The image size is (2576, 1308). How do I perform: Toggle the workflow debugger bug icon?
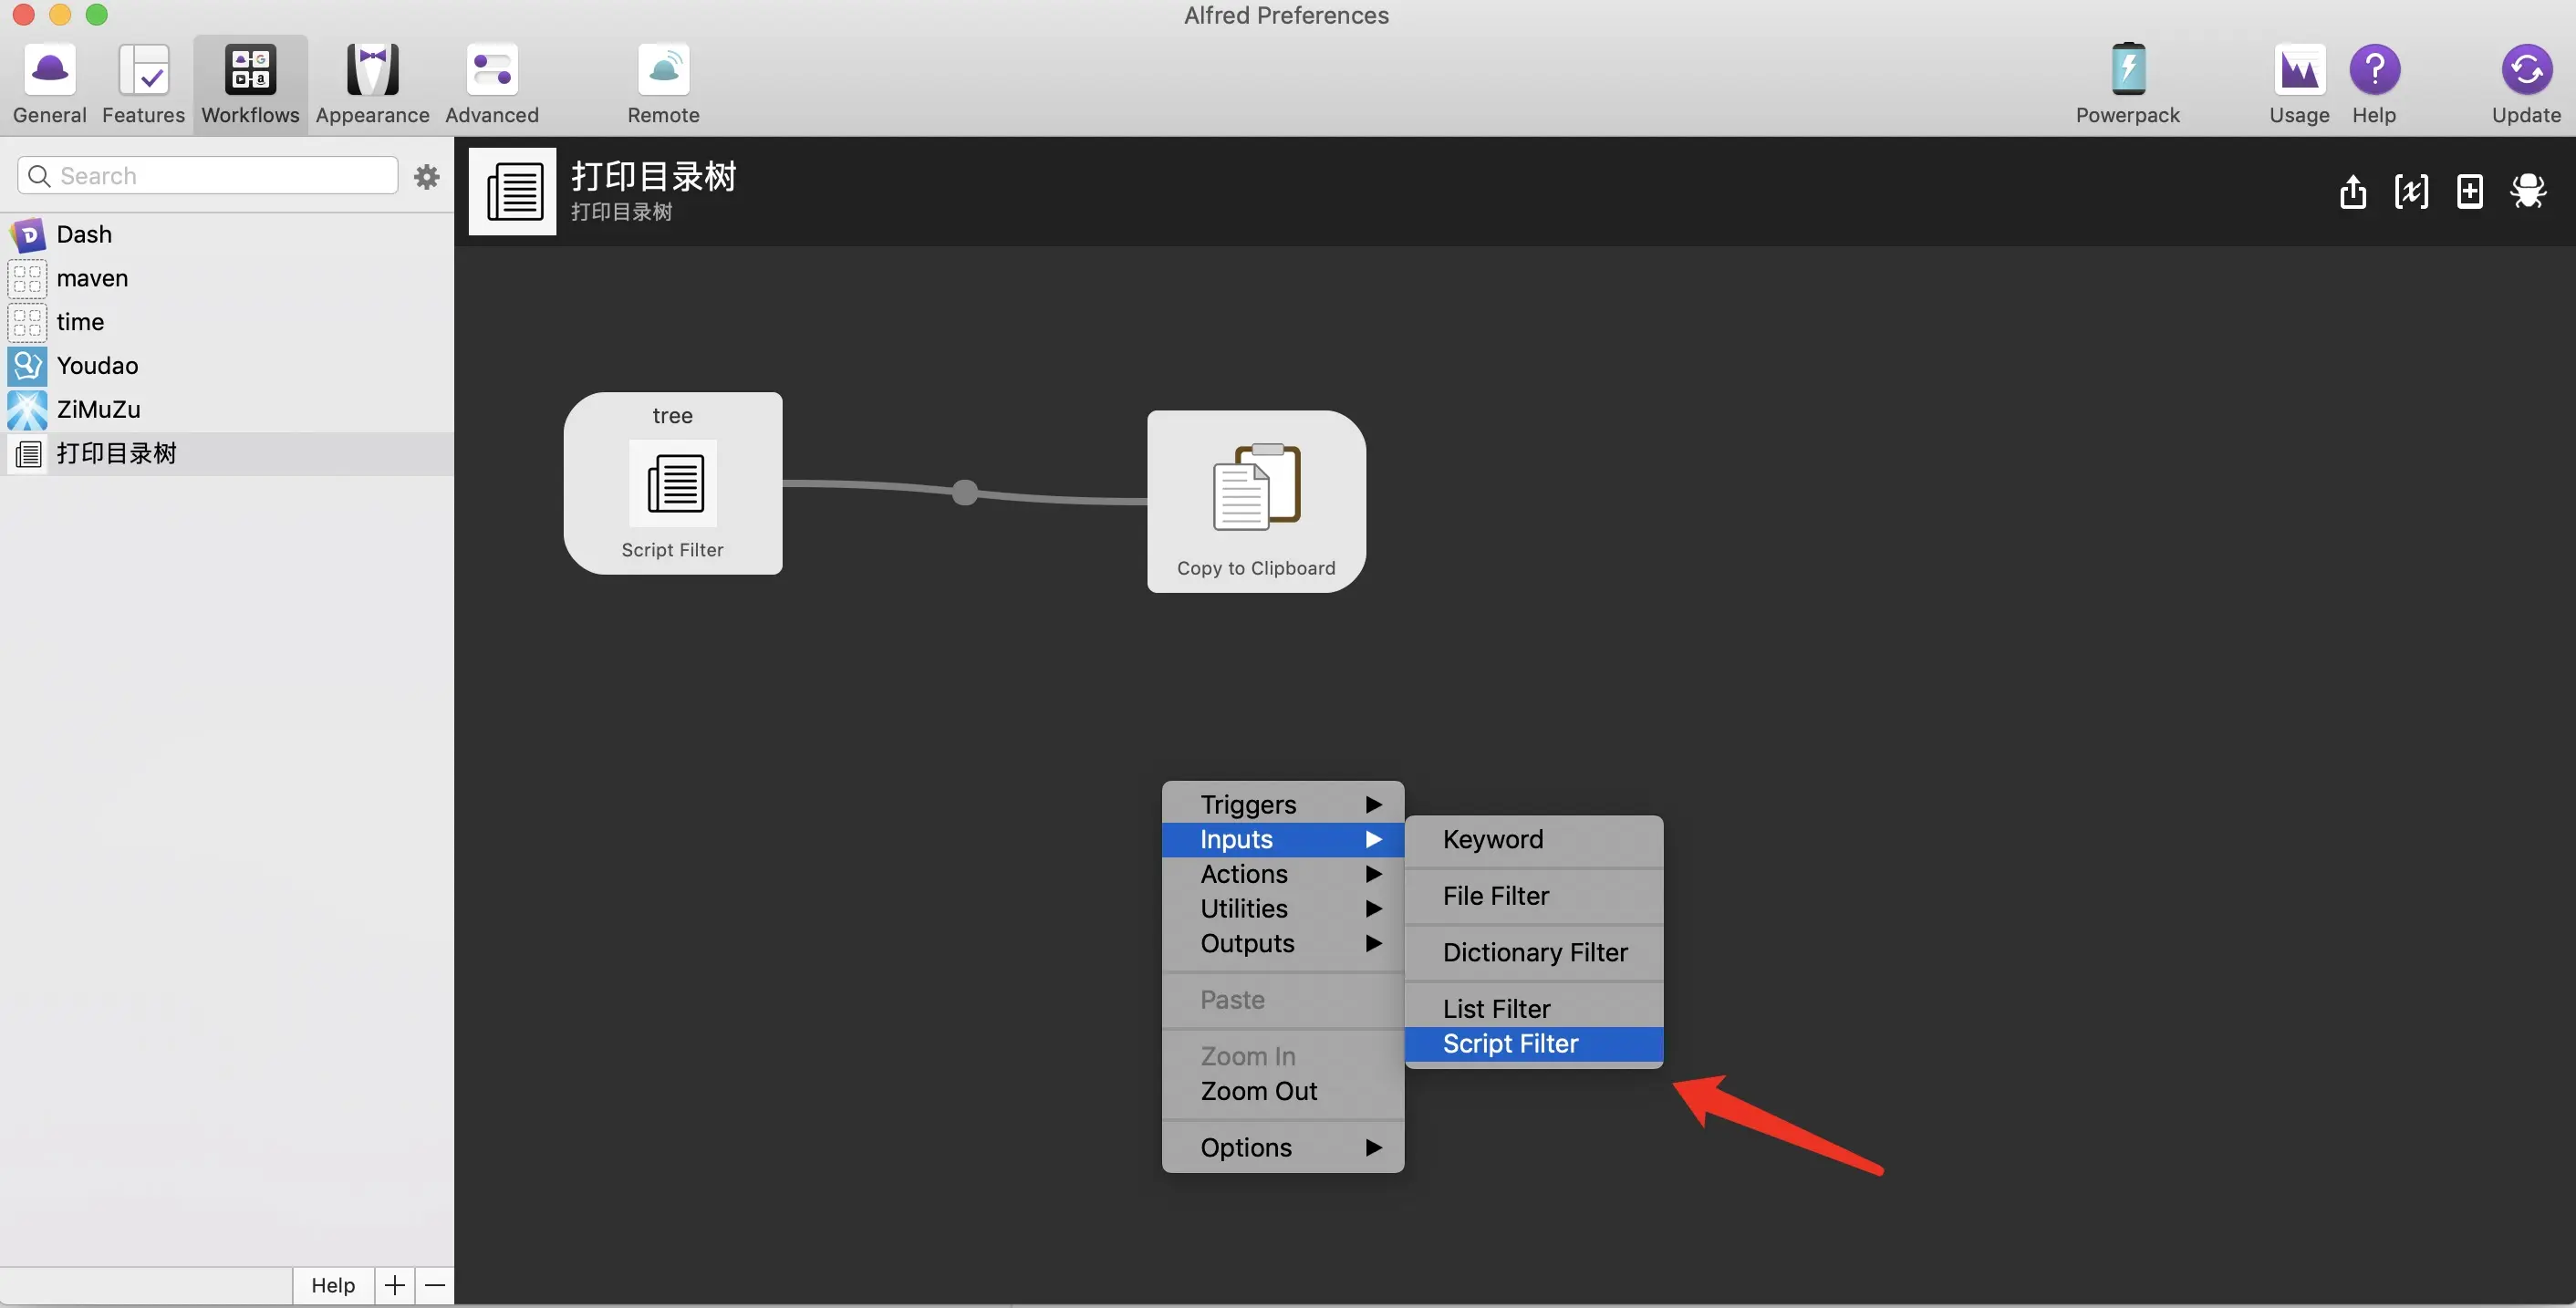click(x=2527, y=191)
